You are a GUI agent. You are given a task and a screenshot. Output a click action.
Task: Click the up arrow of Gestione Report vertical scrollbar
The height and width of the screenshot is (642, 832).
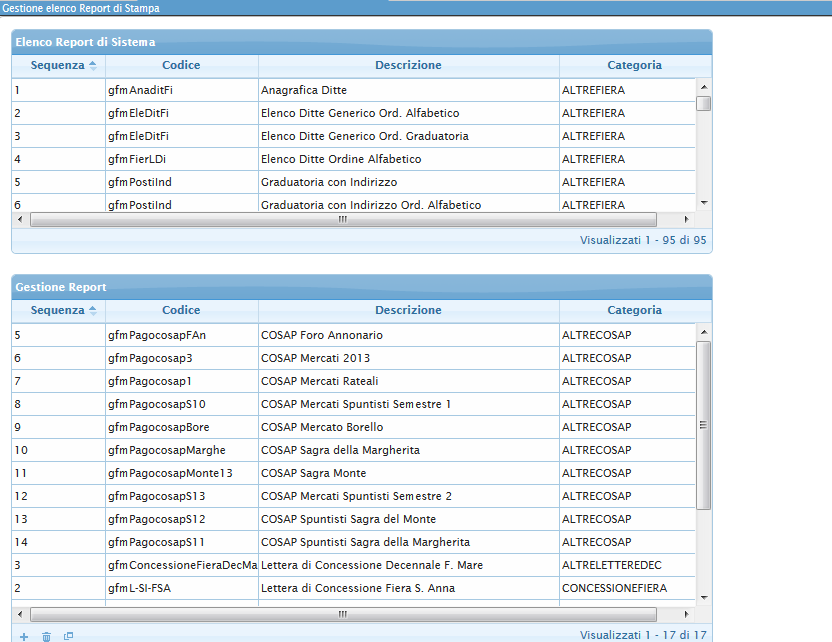(x=704, y=333)
